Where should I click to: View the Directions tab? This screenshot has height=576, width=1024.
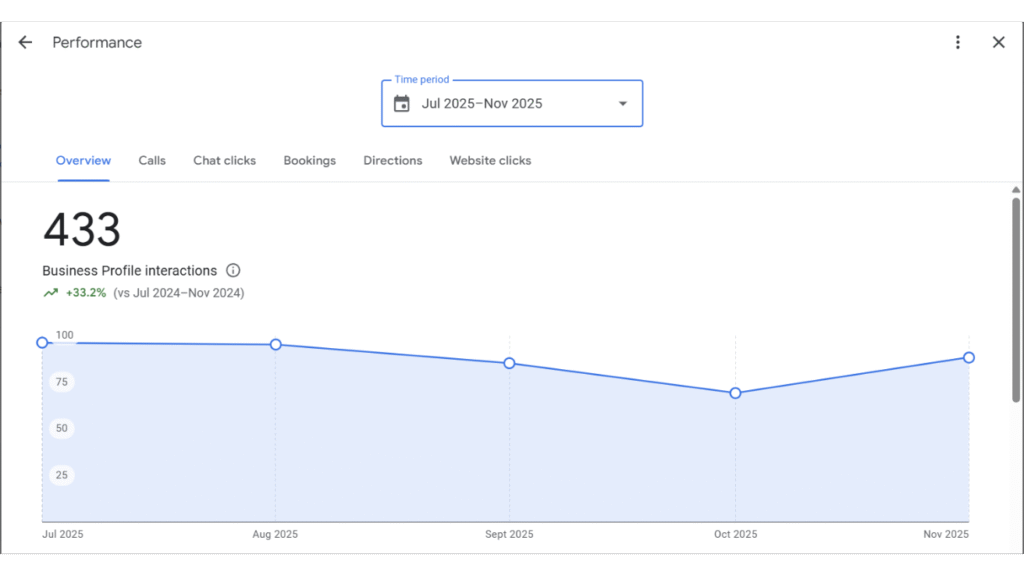point(392,161)
